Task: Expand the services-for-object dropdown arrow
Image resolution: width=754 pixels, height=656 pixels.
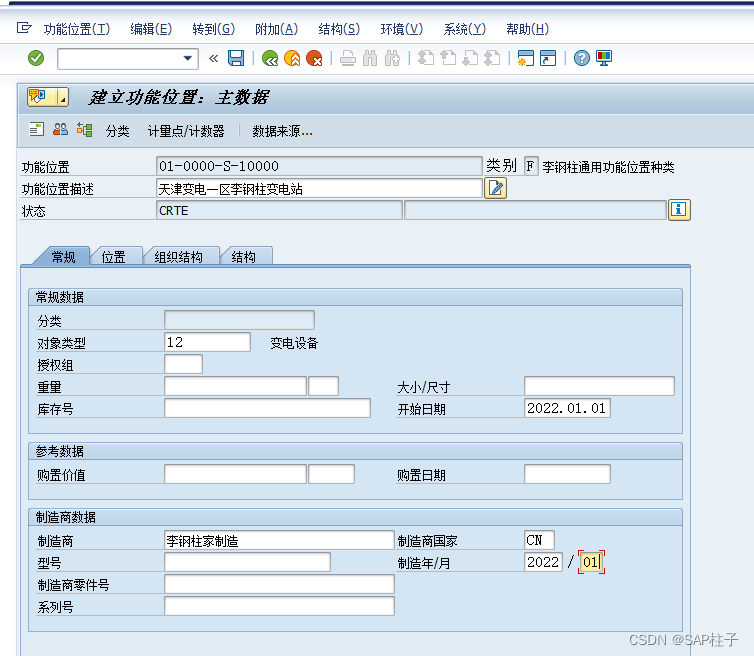Action: (63, 97)
